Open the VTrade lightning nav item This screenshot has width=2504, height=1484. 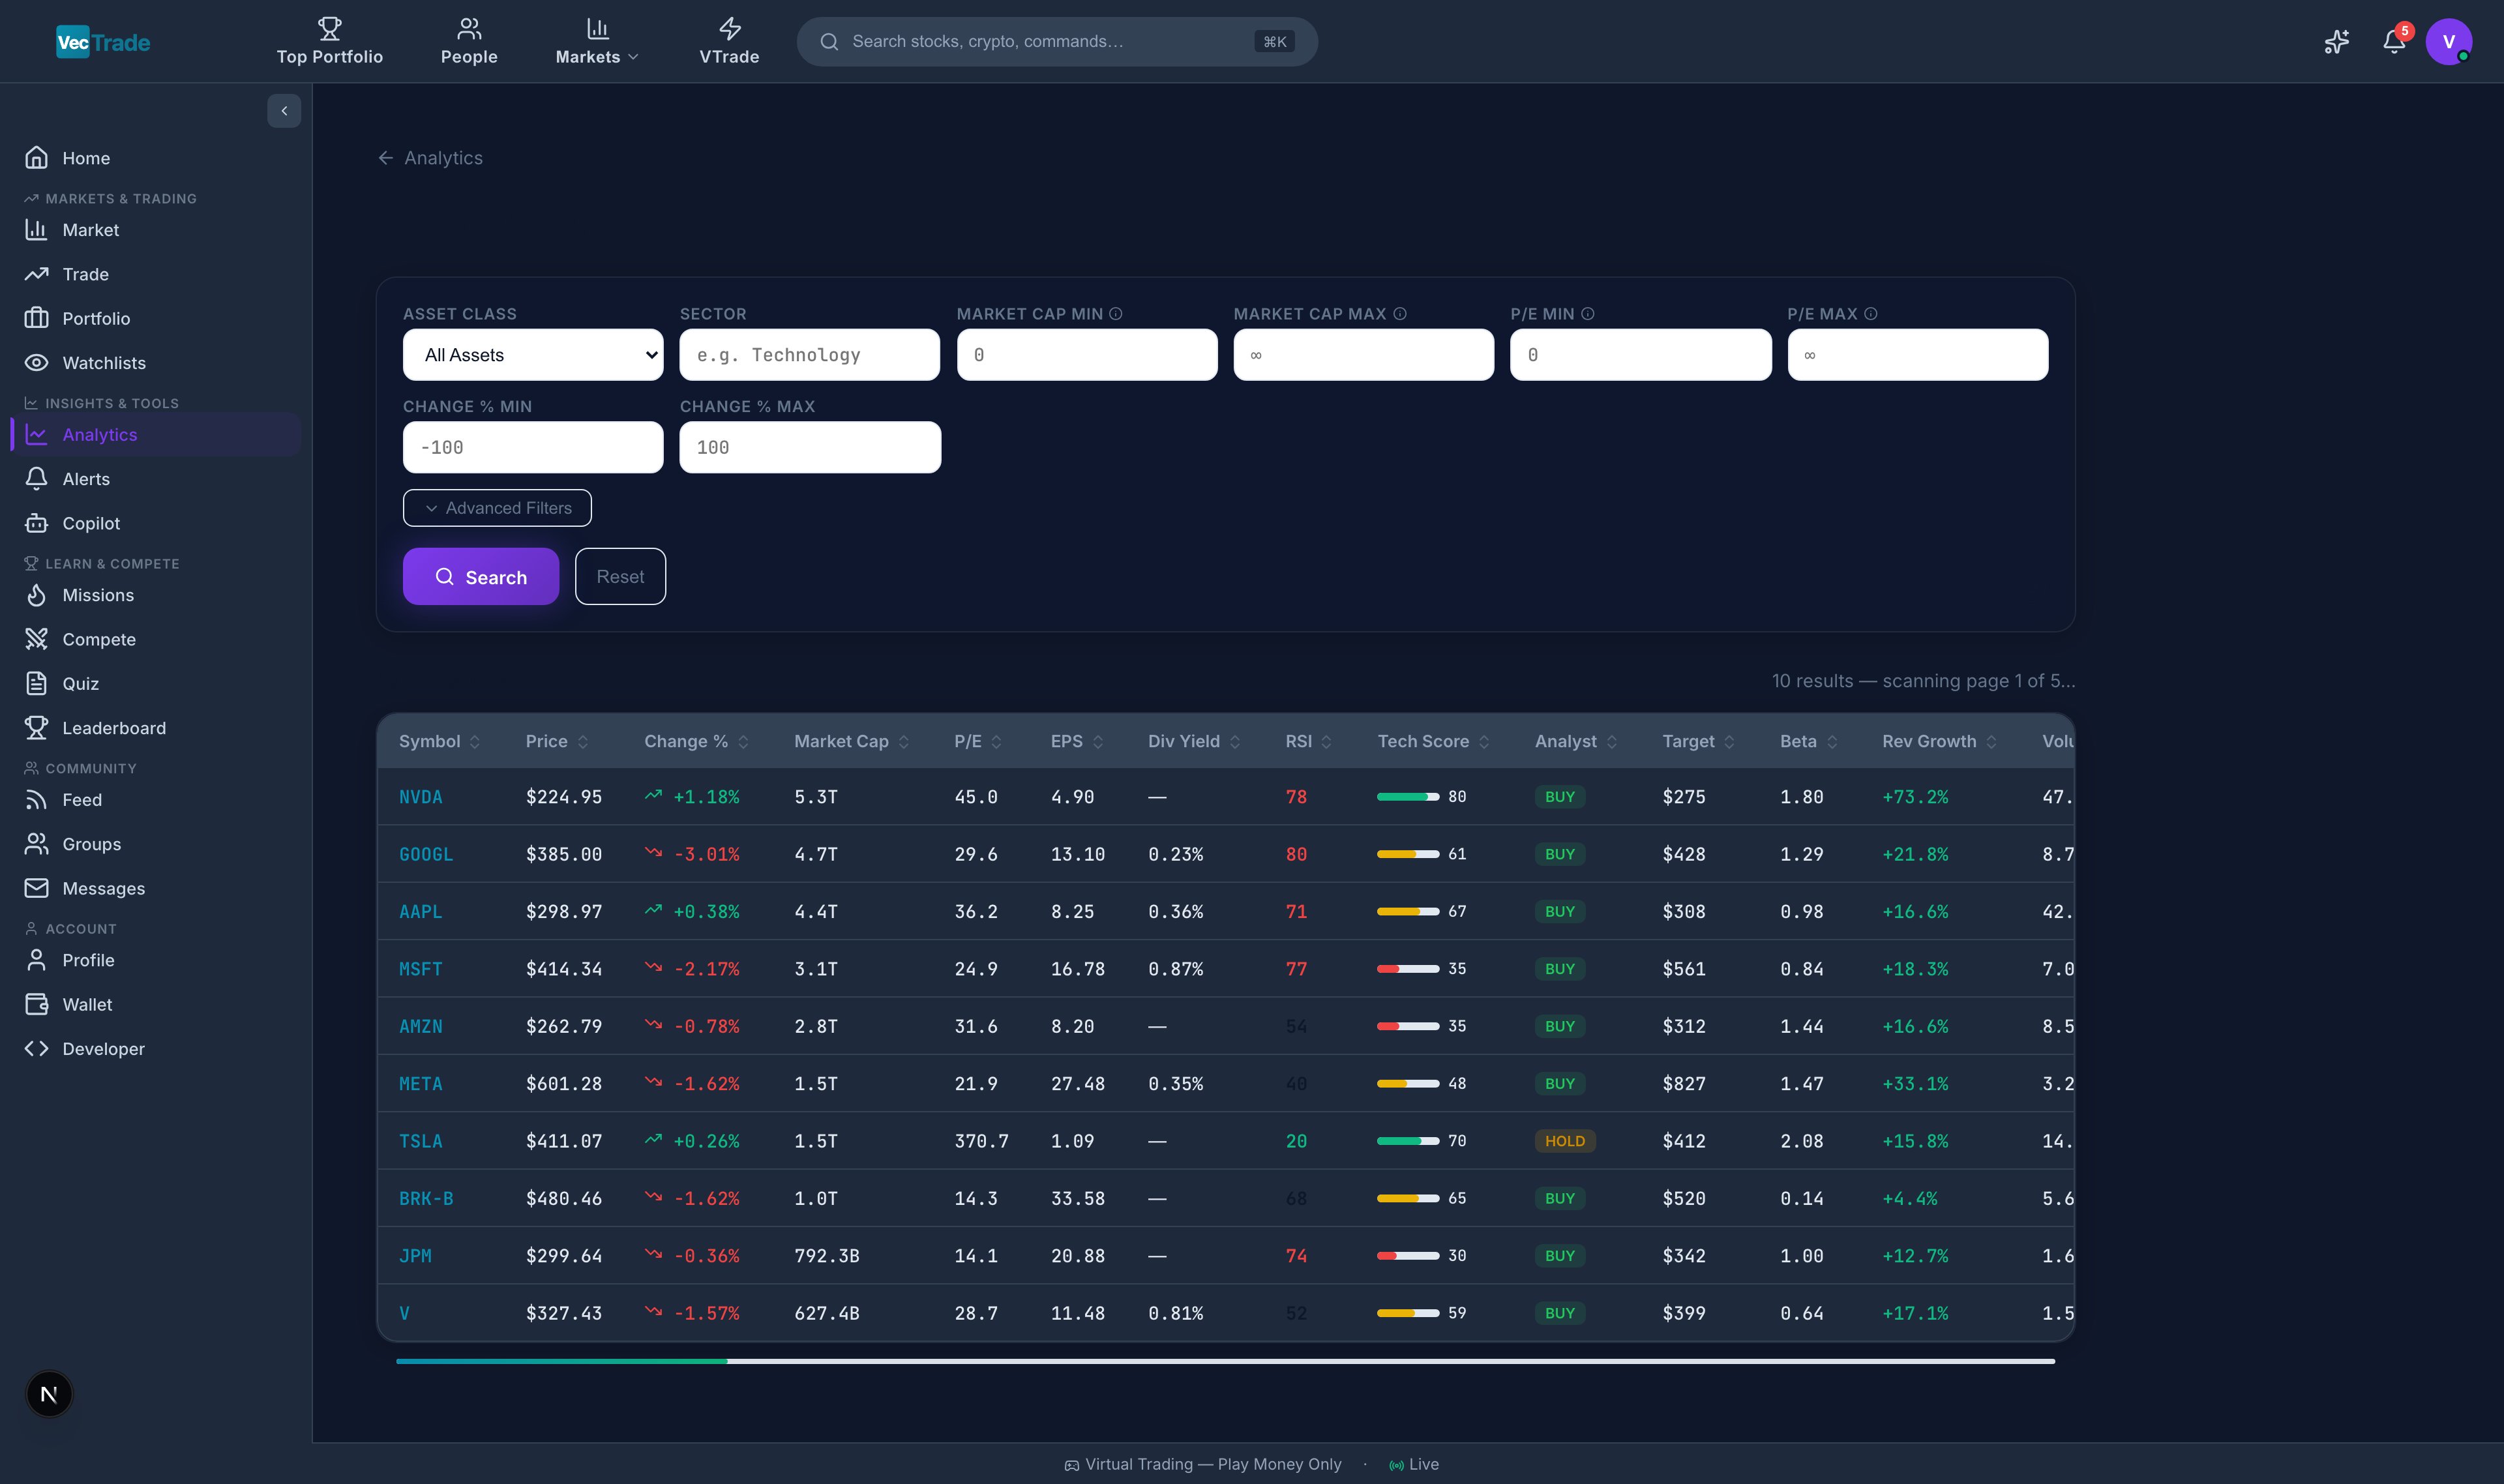[x=729, y=41]
